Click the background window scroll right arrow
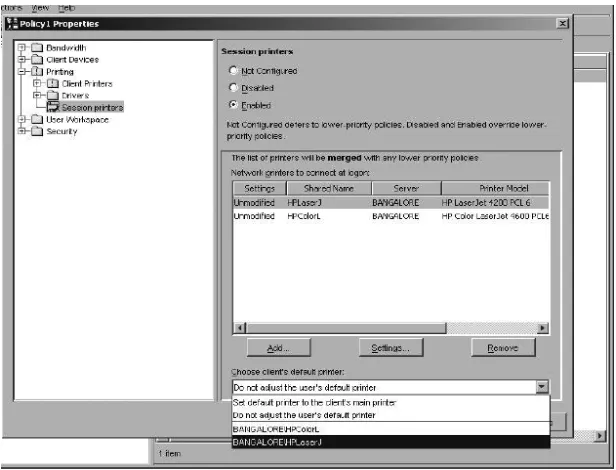 click(600, 435)
